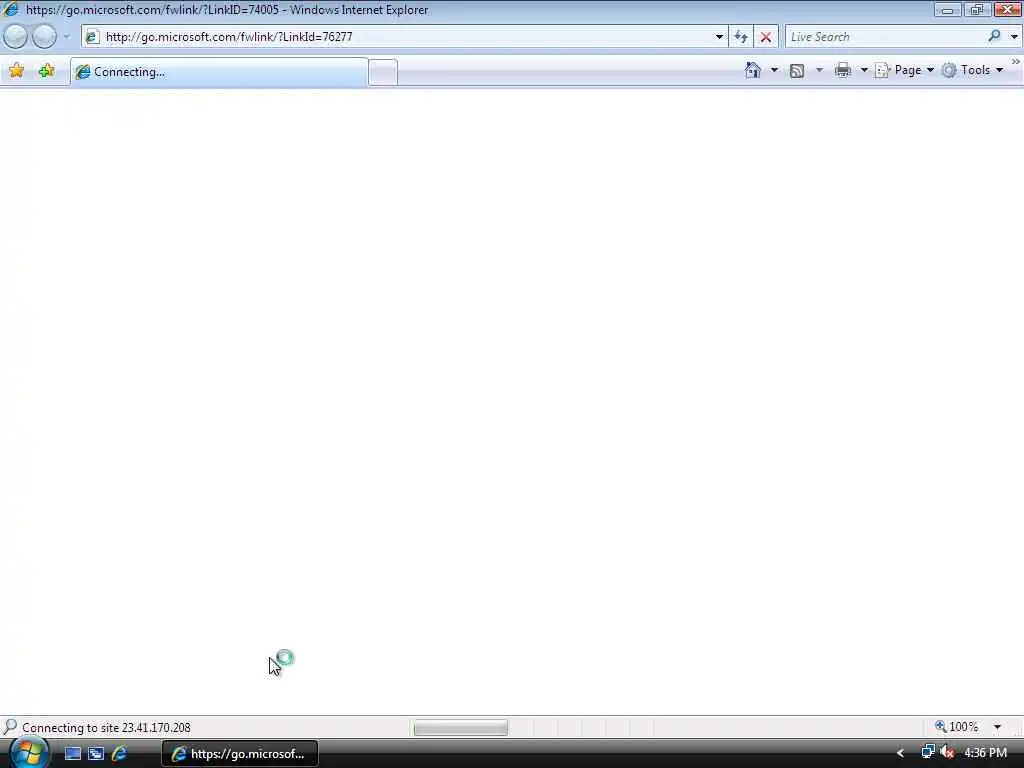Restore down the browser window

(x=977, y=9)
